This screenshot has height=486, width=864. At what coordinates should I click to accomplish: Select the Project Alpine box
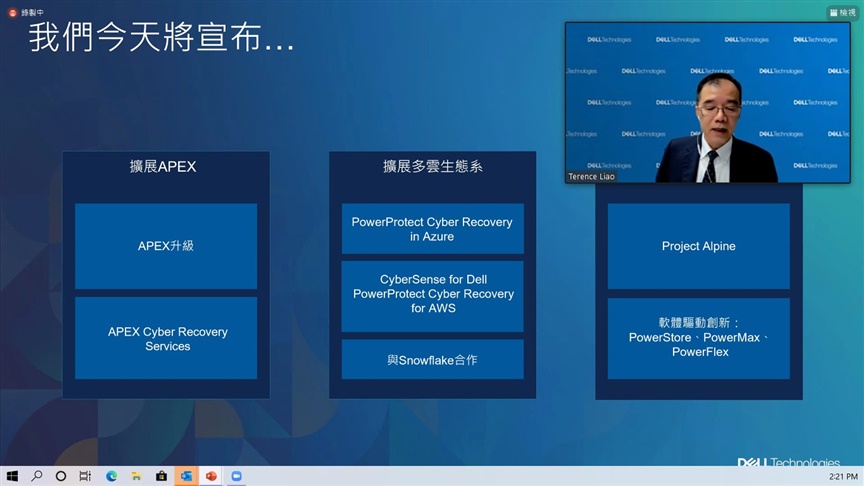coord(699,246)
